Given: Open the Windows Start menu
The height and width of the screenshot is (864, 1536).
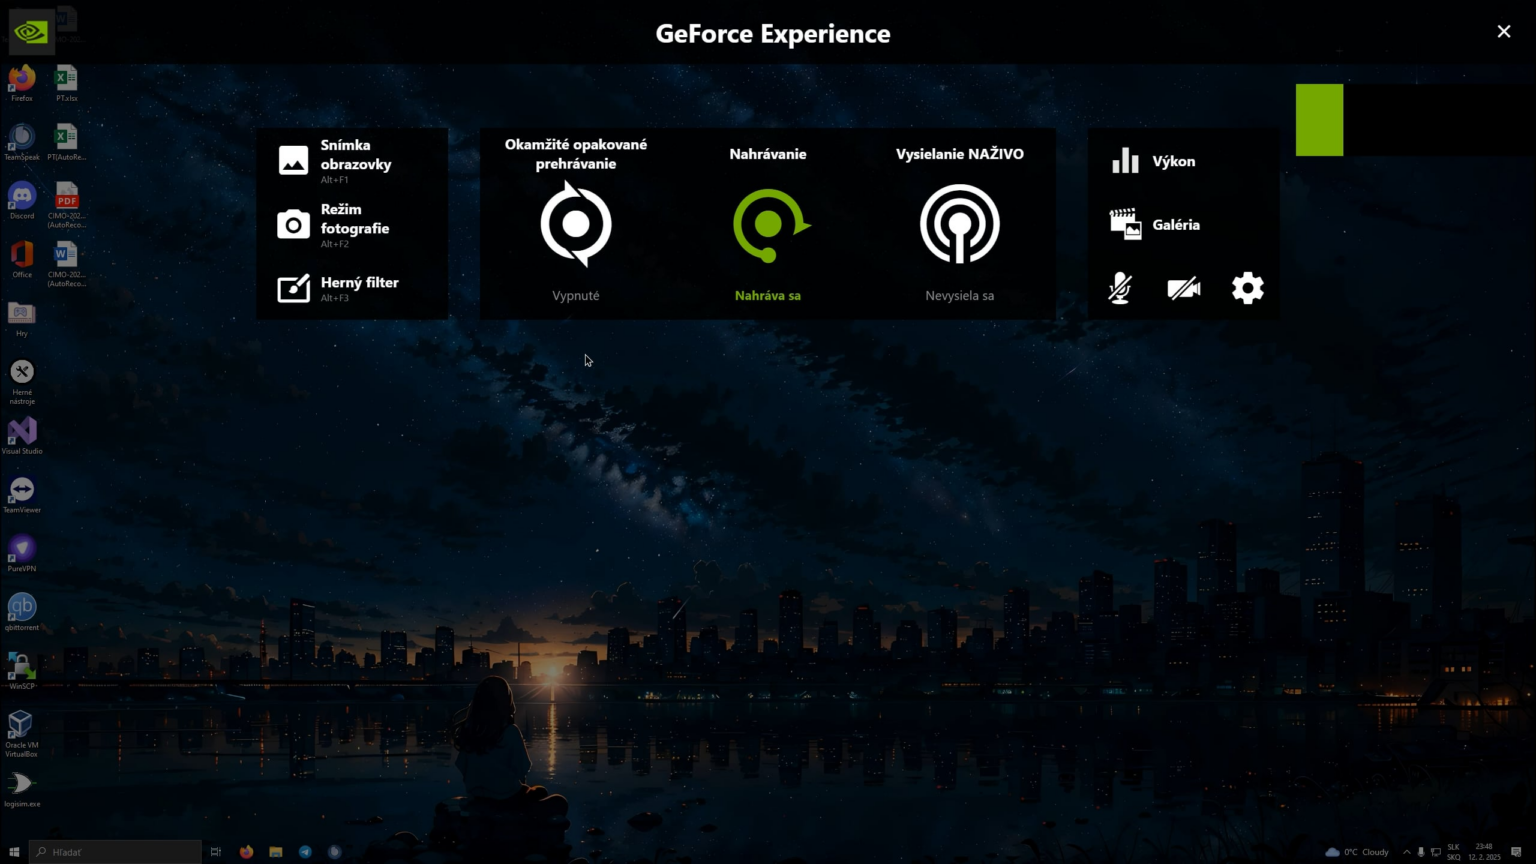Looking at the screenshot, I should 14,852.
